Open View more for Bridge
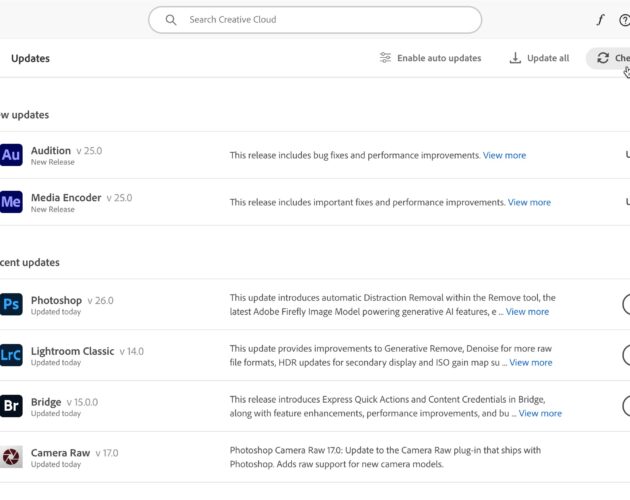The width and height of the screenshot is (630, 500). (x=540, y=413)
